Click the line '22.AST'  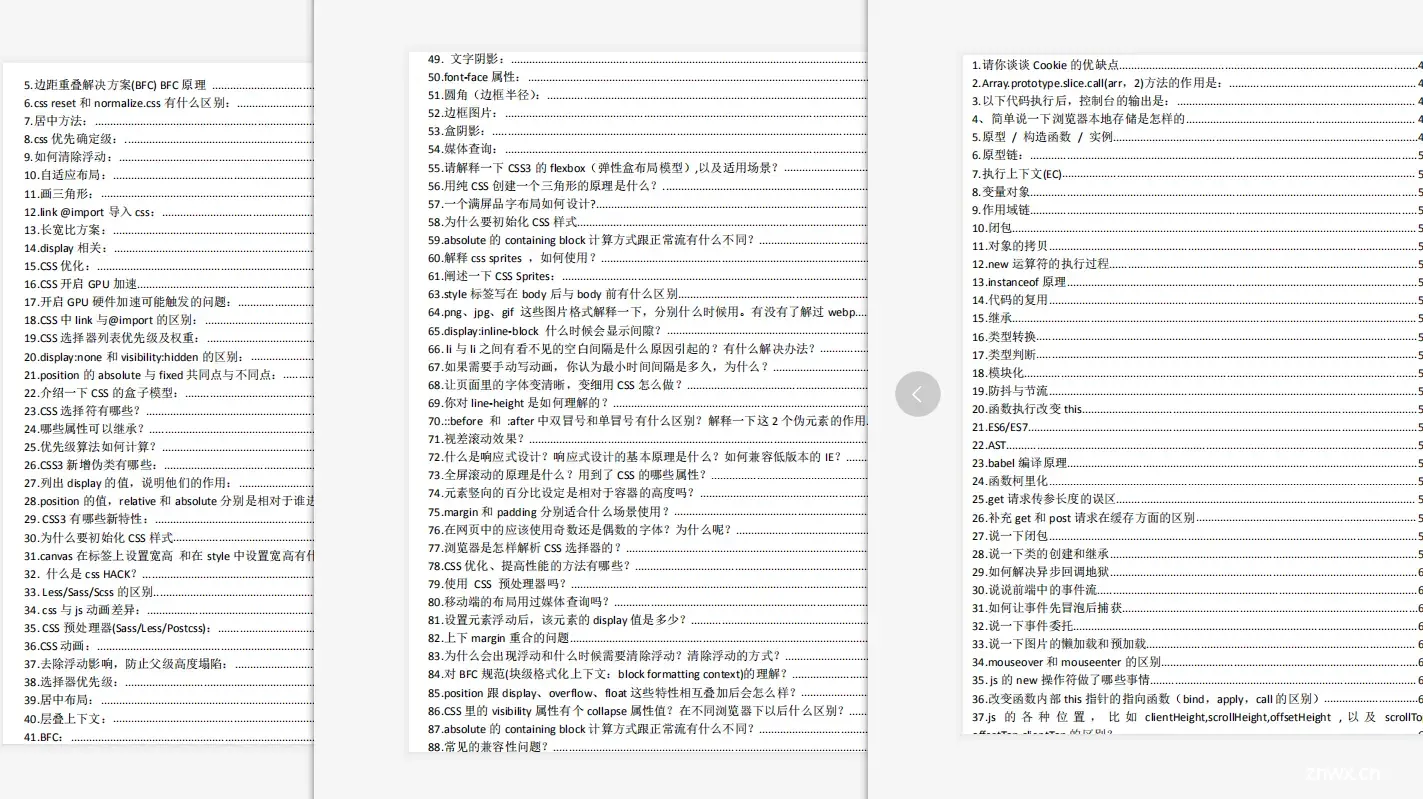tap(1197, 445)
